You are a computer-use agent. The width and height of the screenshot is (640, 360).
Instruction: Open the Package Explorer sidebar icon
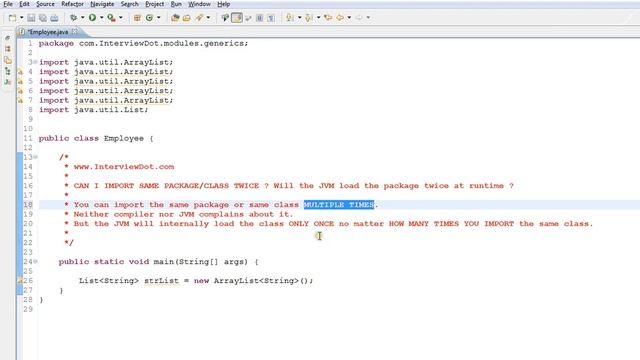click(x=7, y=60)
